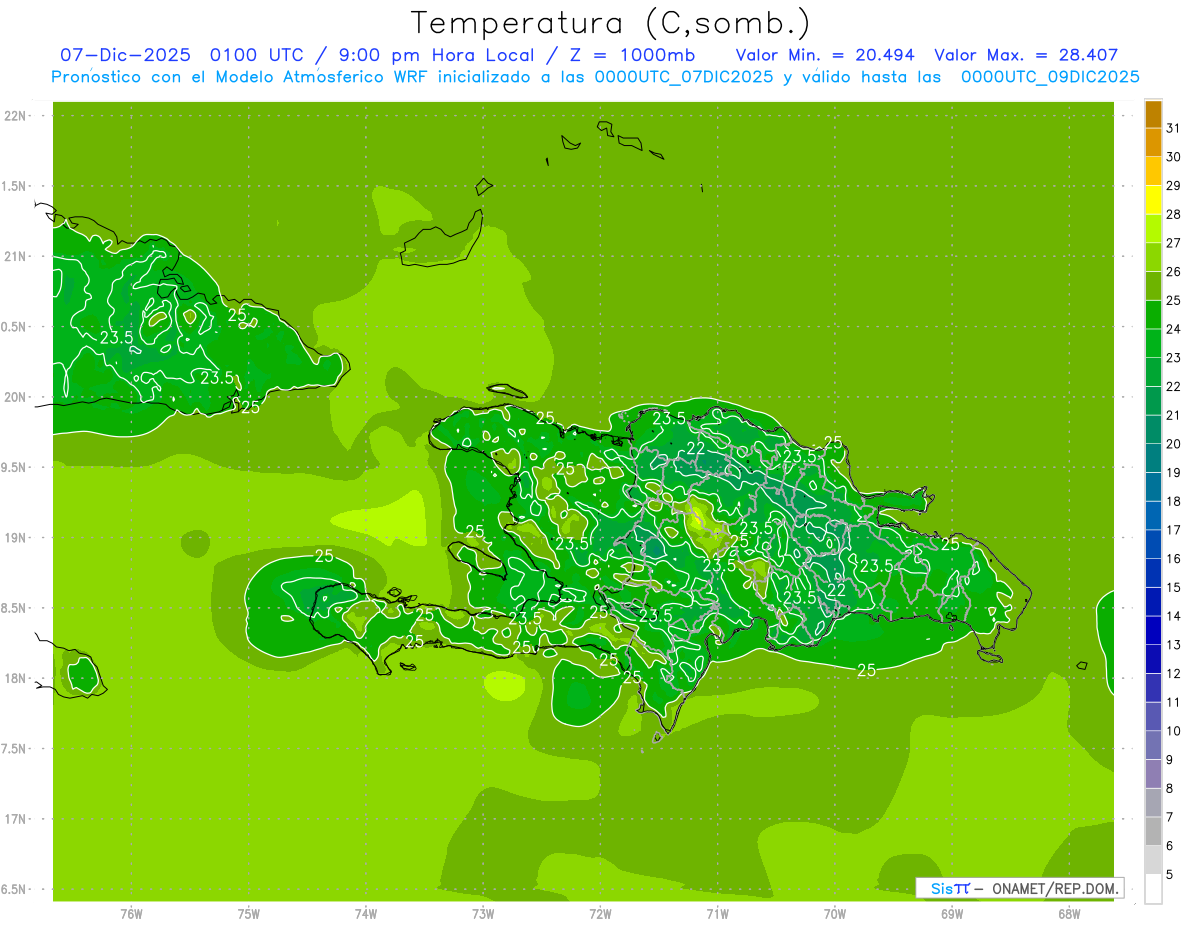
Task: Click the Valor Min. = 20.494 text
Action: click(825, 55)
